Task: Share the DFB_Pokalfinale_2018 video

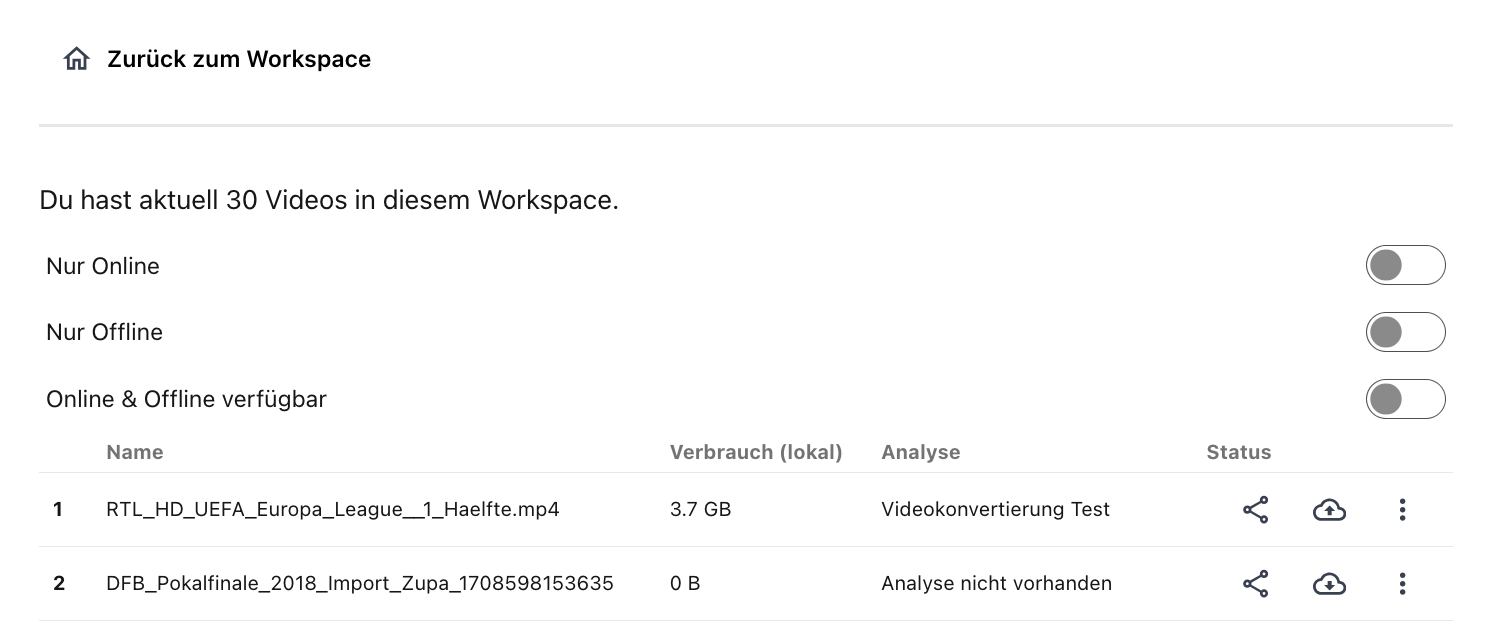Action: [x=1255, y=584]
